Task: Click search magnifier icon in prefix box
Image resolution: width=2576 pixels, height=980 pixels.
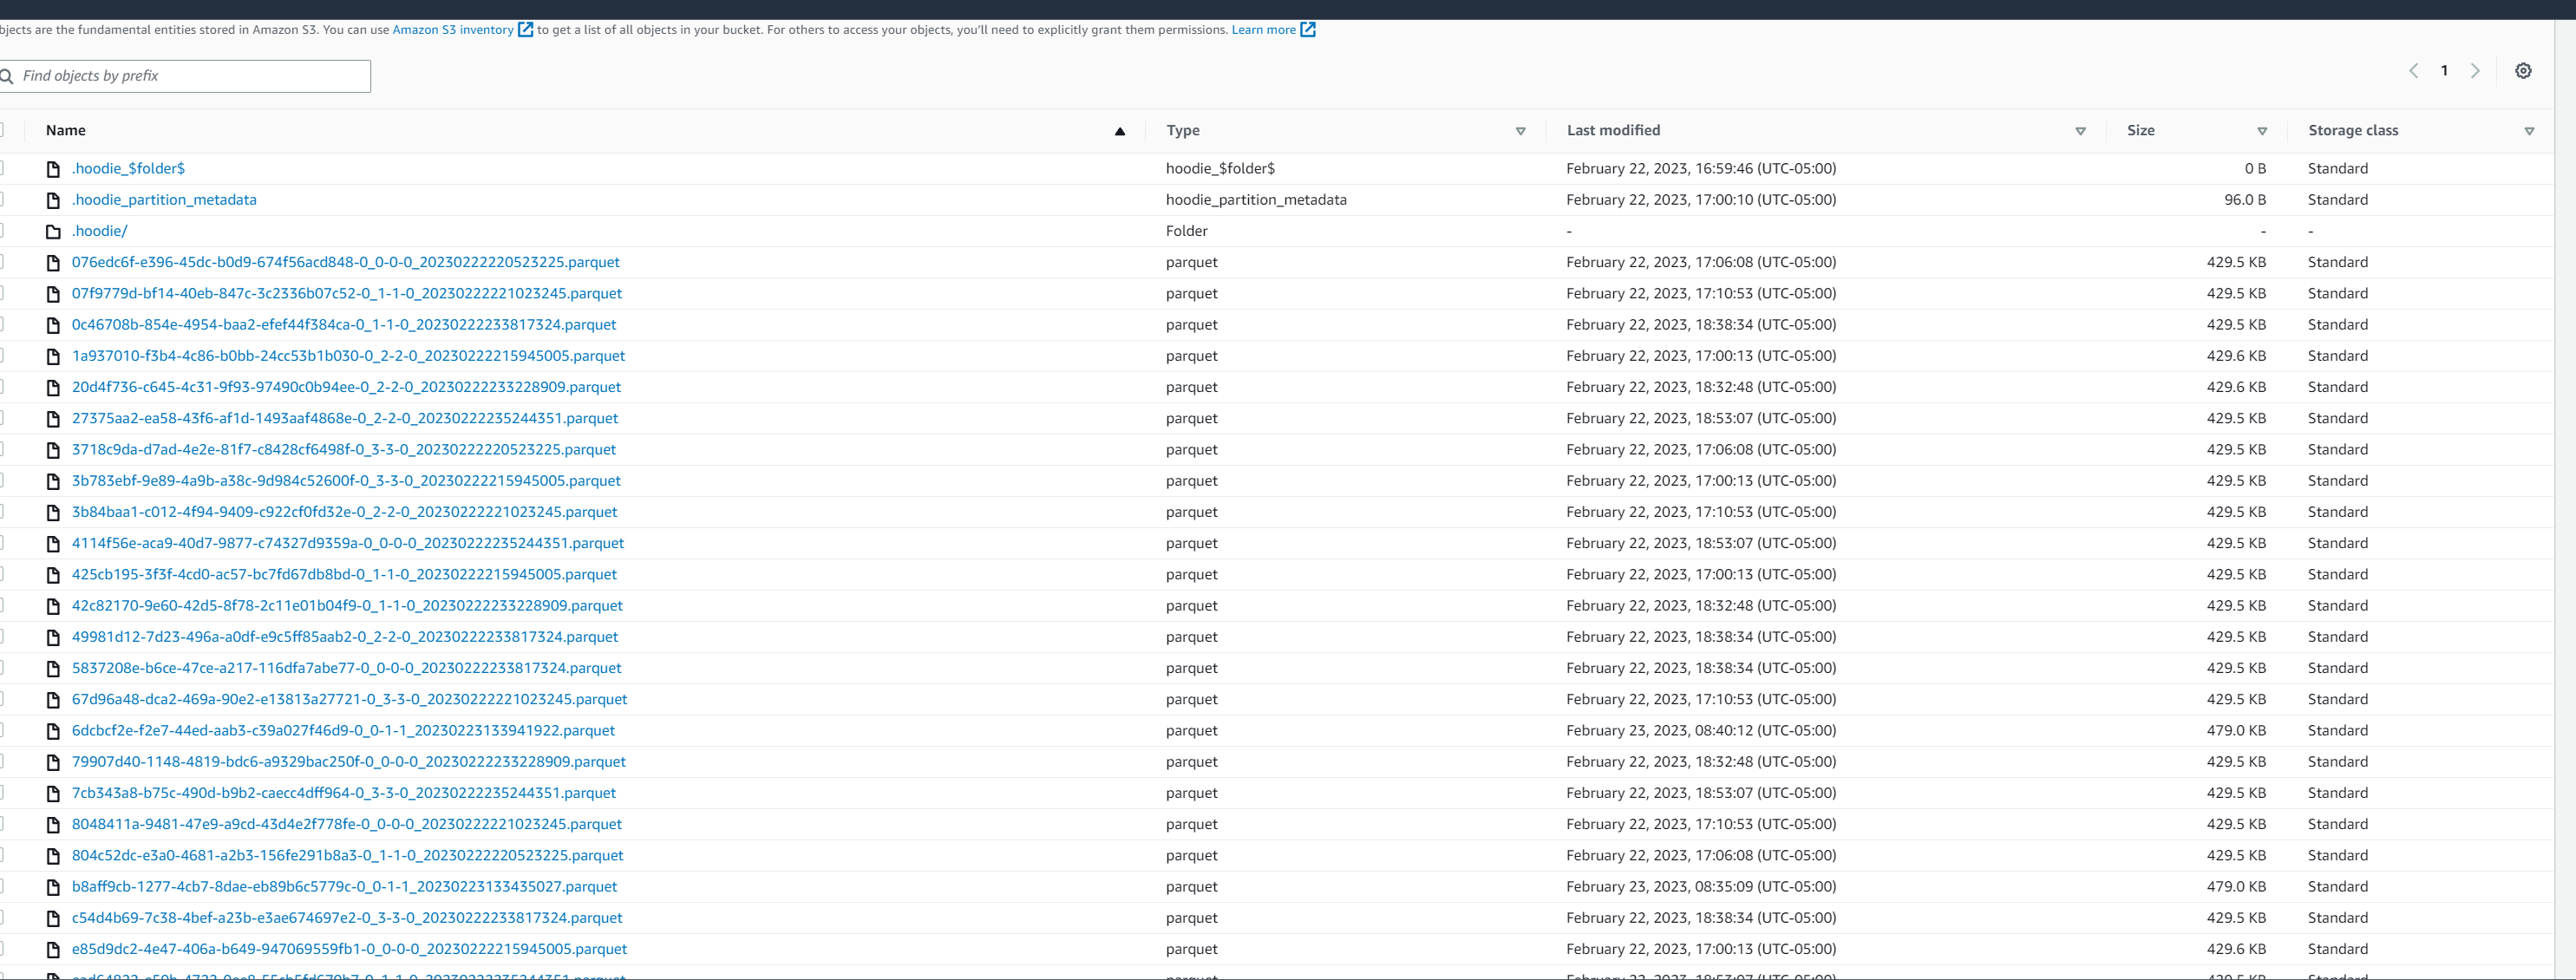Action: click(7, 77)
